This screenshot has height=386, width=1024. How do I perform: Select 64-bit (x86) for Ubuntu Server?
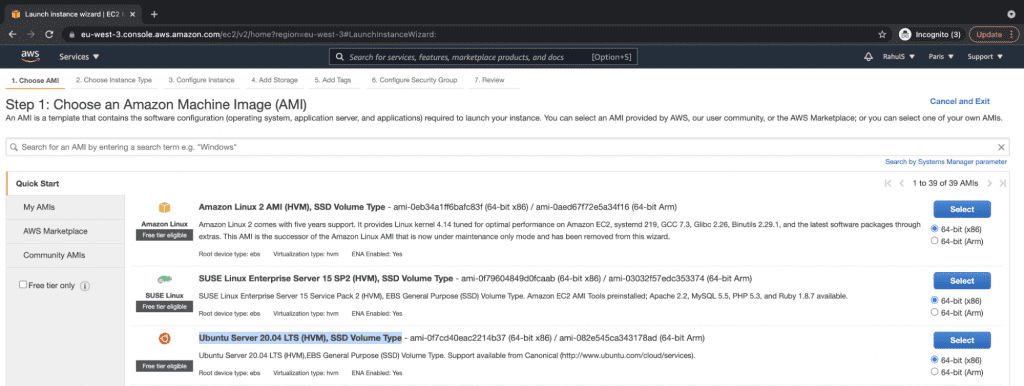click(935, 360)
